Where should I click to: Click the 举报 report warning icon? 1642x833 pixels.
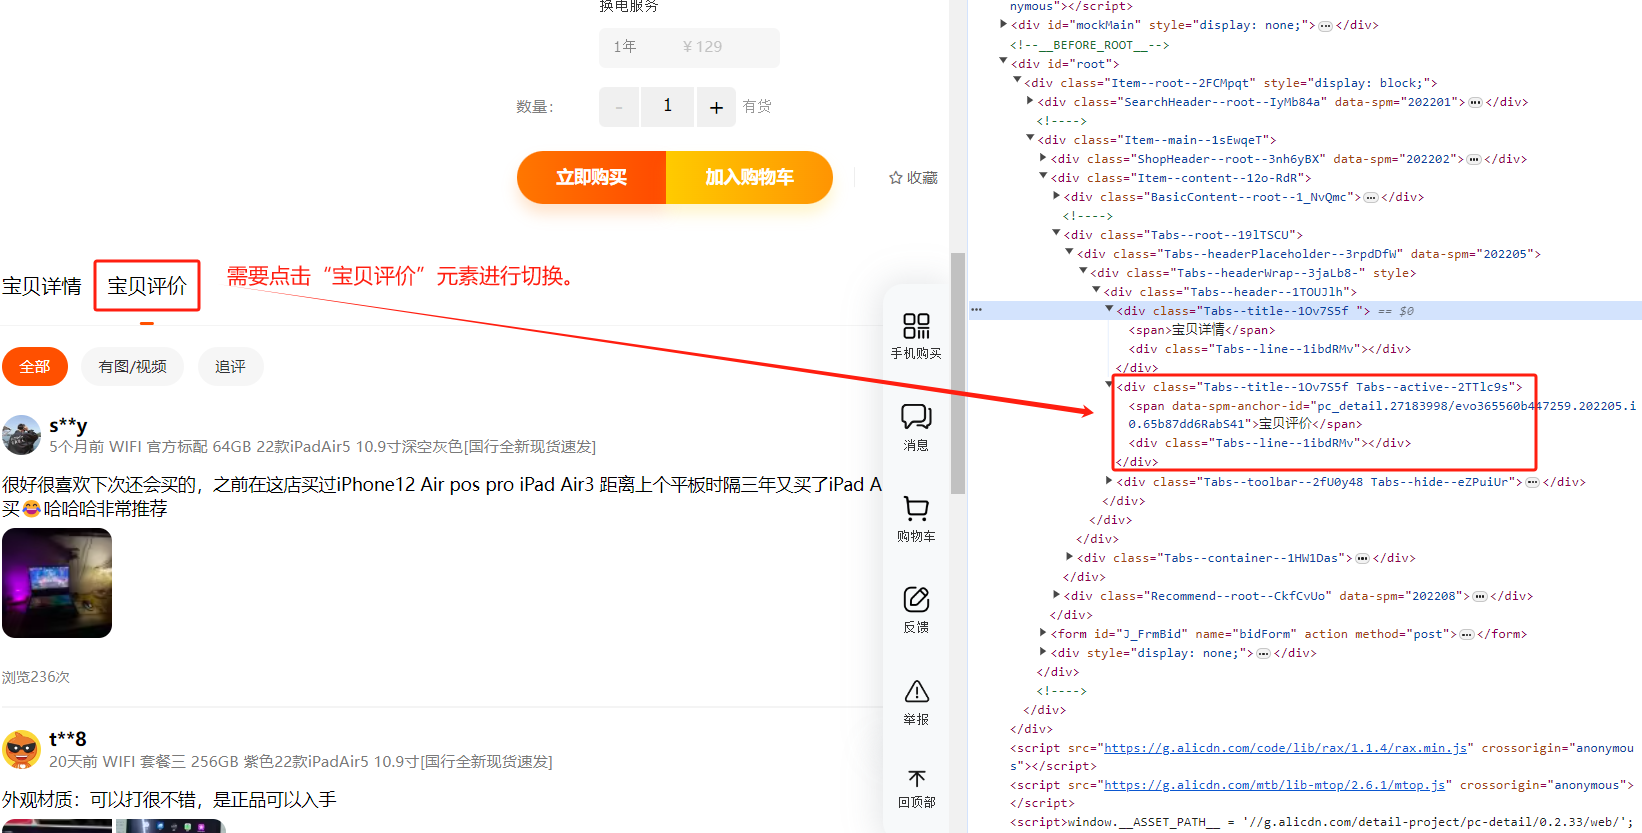click(x=916, y=692)
